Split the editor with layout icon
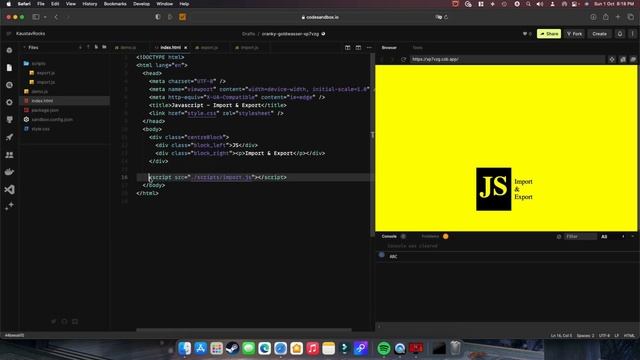Image resolution: width=640 pixels, height=360 pixels. 347,48
